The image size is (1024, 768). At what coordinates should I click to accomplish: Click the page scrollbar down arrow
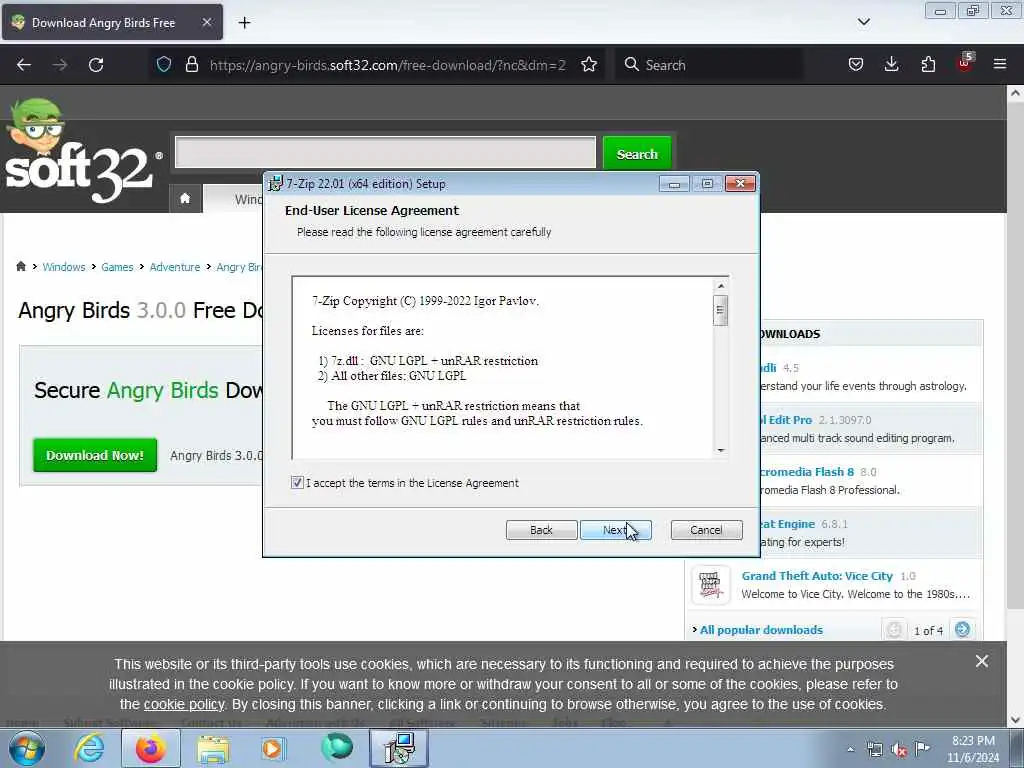1015,720
